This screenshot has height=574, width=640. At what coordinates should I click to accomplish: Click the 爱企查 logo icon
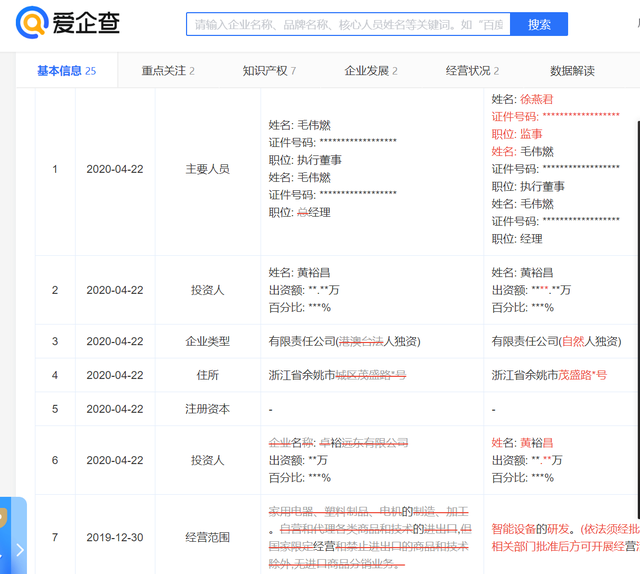click(x=32, y=22)
